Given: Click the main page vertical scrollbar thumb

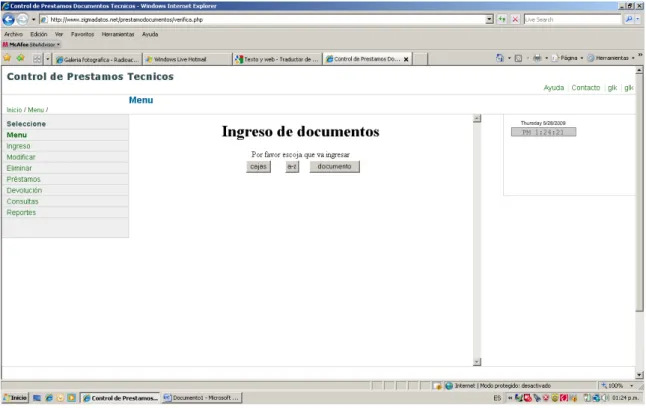Looking at the screenshot, I should coord(639,193).
